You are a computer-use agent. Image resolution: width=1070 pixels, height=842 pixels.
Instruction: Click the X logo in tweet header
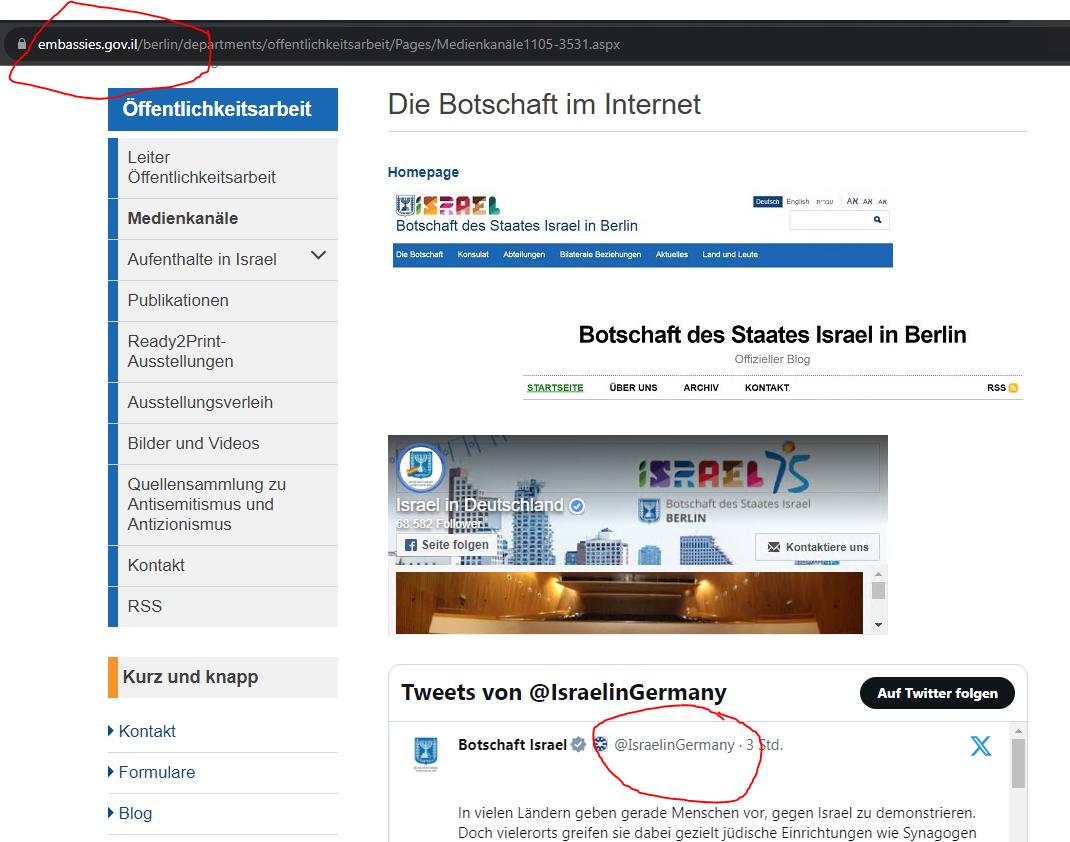click(981, 746)
